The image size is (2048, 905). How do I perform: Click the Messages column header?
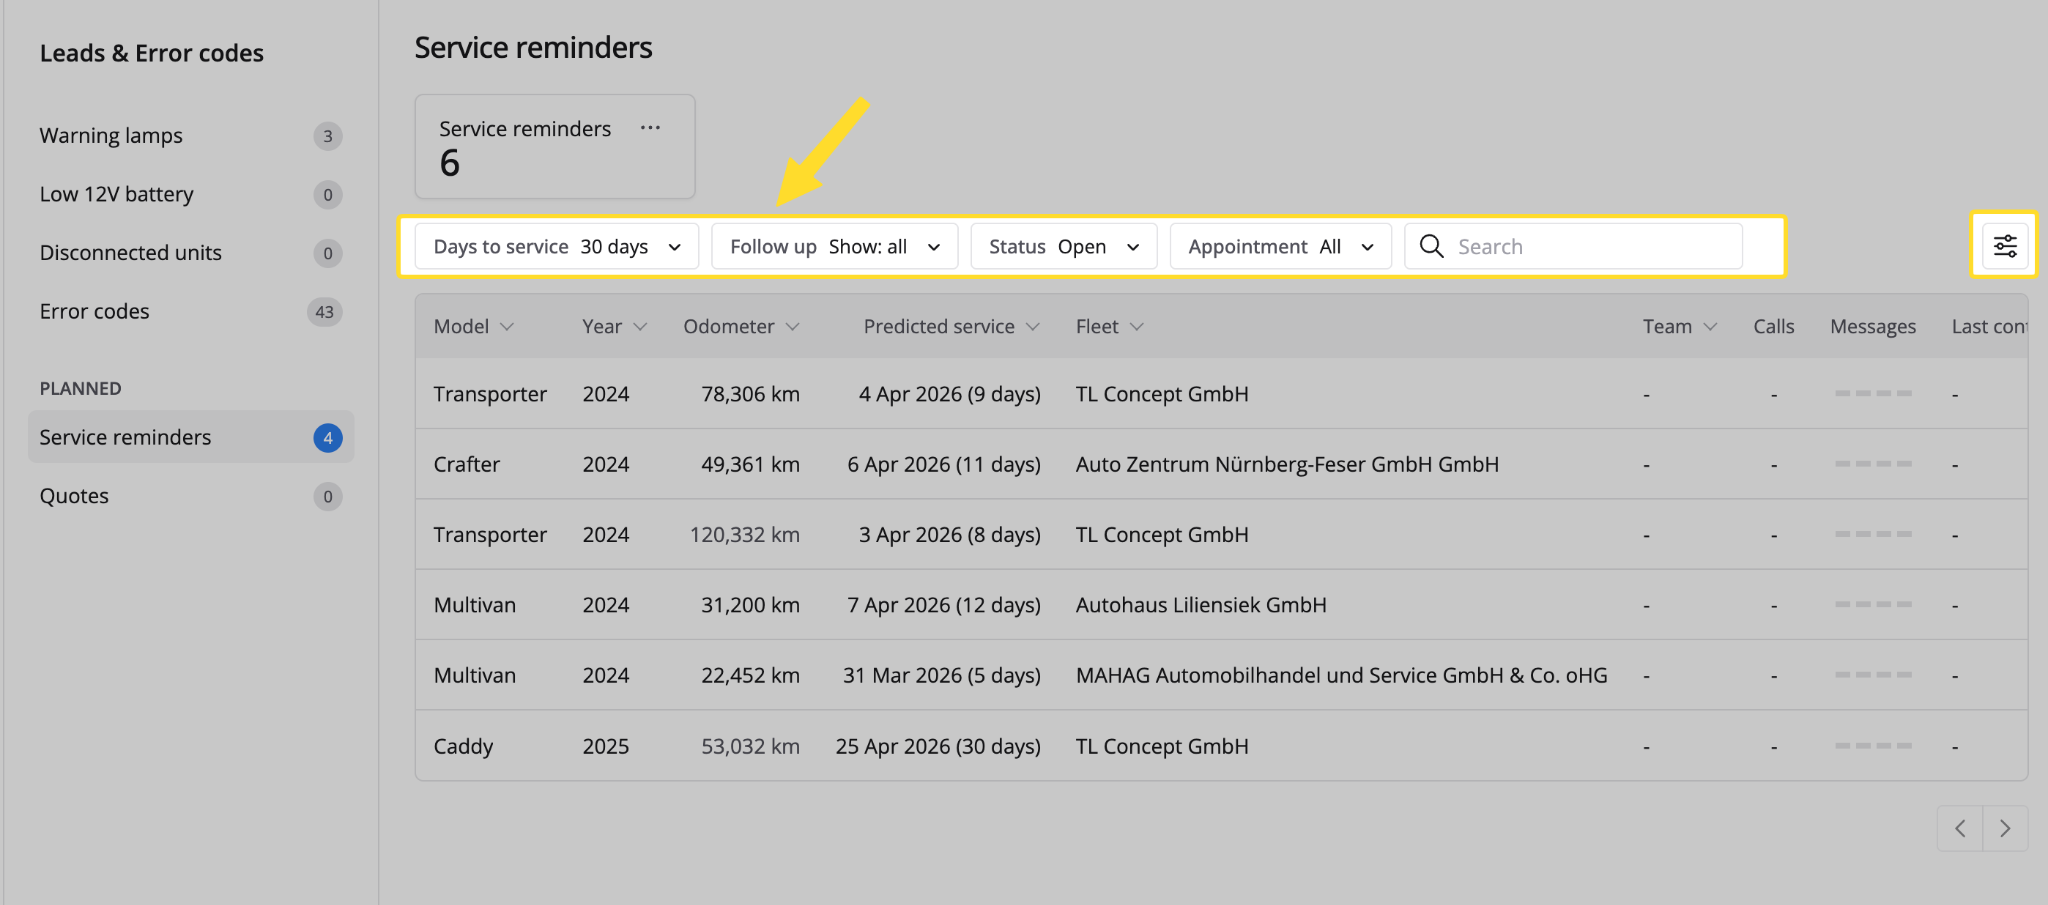click(1873, 326)
